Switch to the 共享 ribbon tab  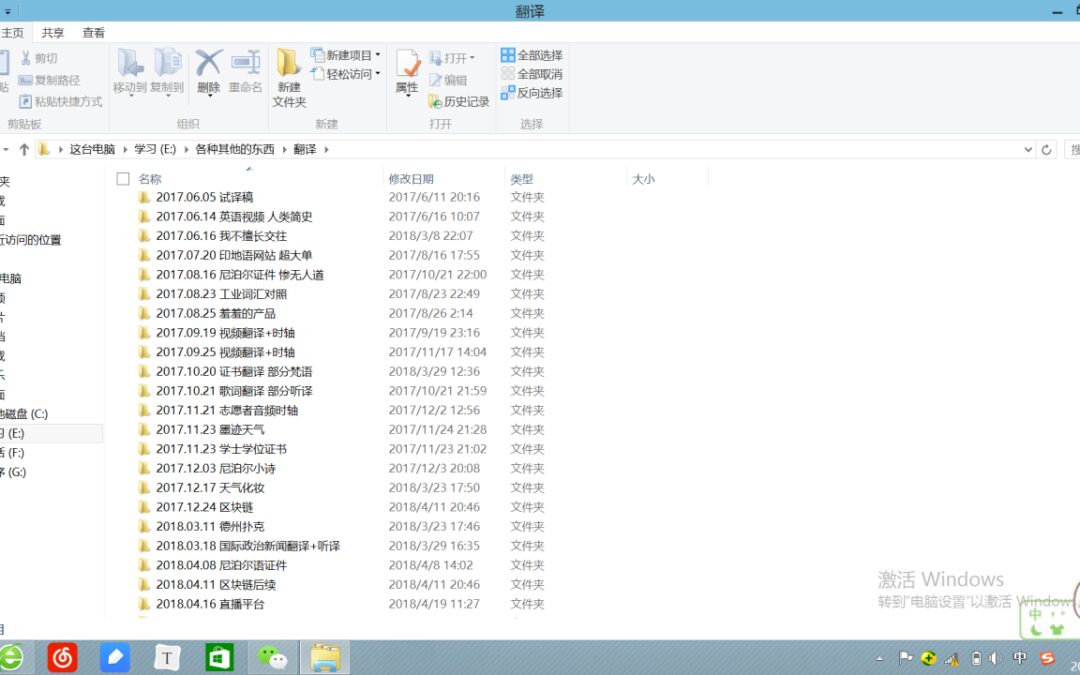click(53, 33)
